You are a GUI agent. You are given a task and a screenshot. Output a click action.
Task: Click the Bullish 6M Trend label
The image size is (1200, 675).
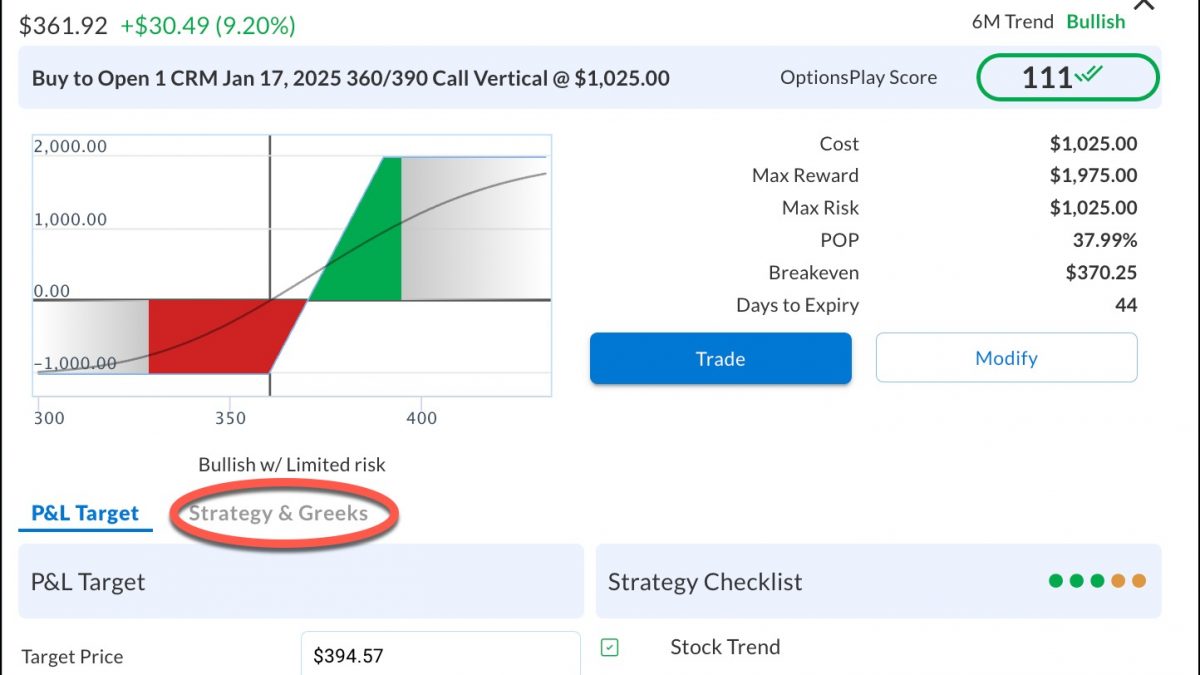pos(1096,22)
